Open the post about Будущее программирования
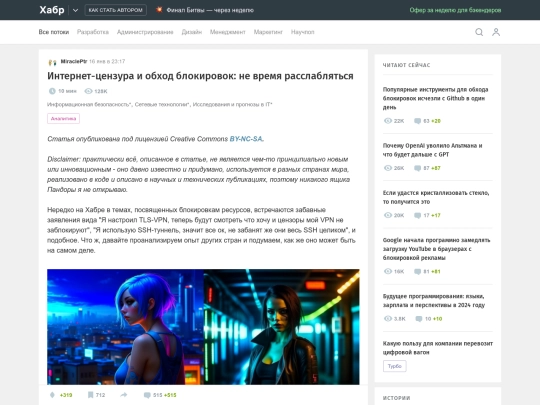 tap(434, 300)
